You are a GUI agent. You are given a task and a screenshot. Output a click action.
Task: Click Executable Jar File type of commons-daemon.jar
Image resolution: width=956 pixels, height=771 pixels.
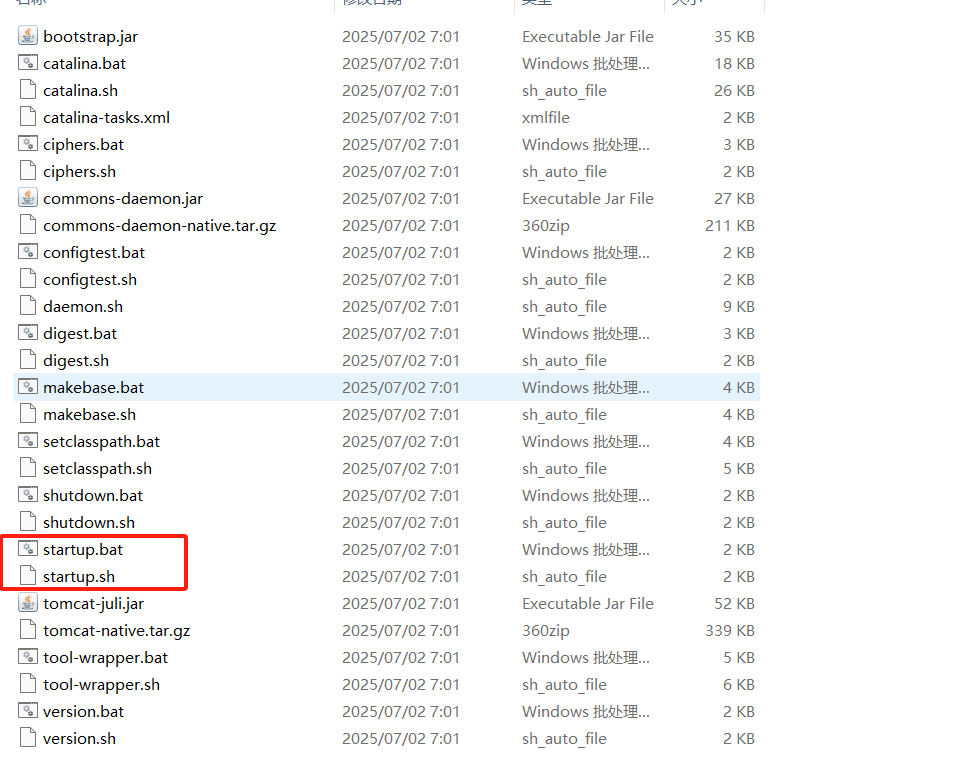click(x=588, y=199)
